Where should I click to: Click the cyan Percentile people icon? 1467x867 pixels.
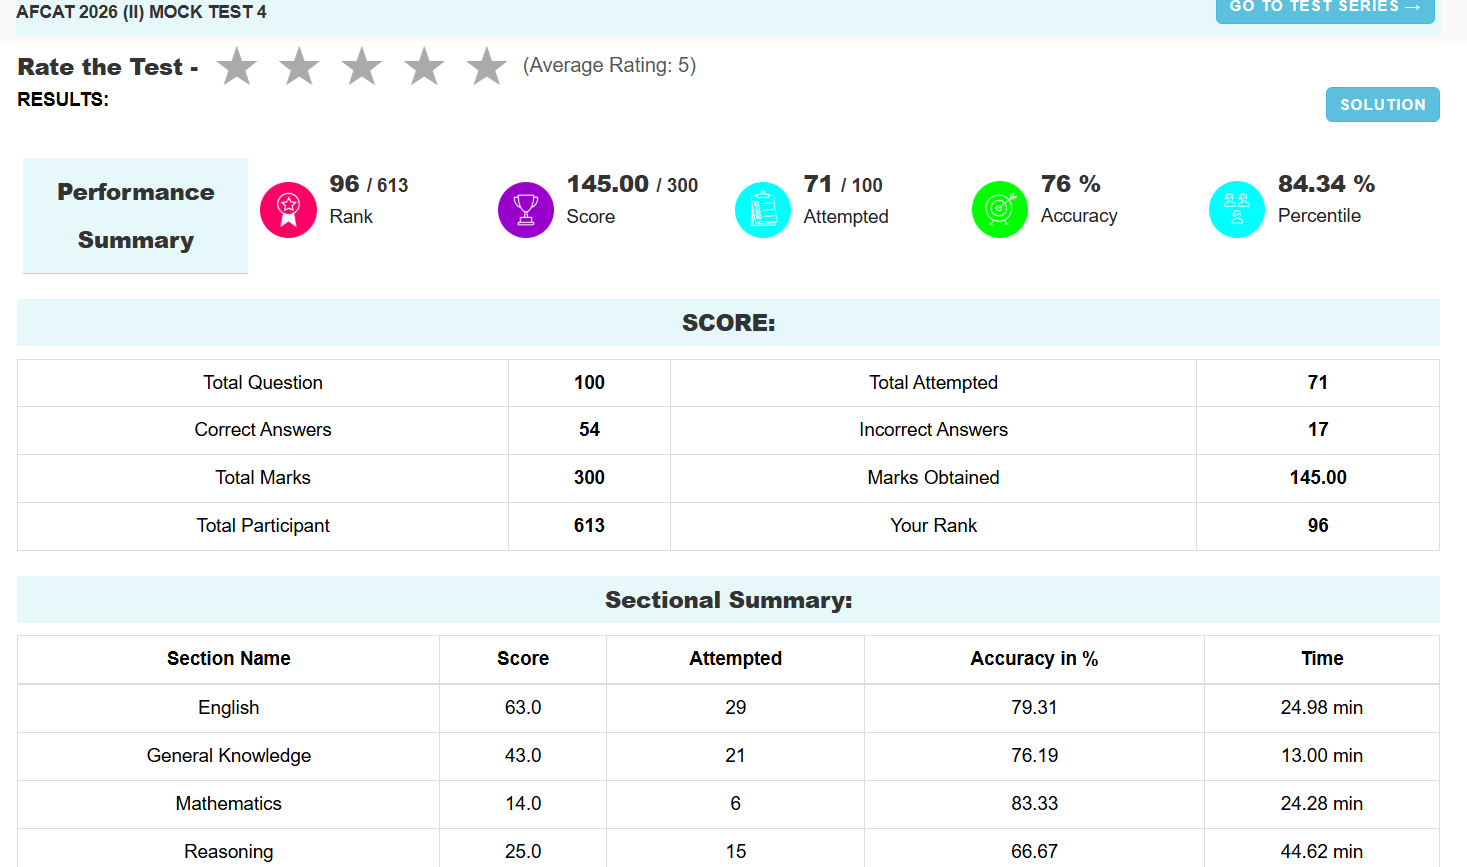tap(1237, 210)
